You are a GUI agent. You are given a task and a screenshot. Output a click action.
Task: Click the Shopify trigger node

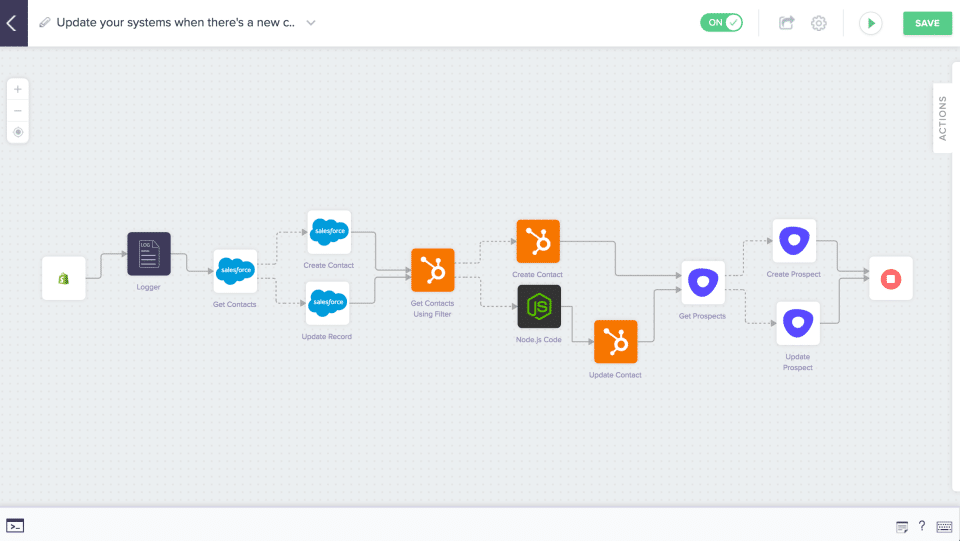coord(64,278)
